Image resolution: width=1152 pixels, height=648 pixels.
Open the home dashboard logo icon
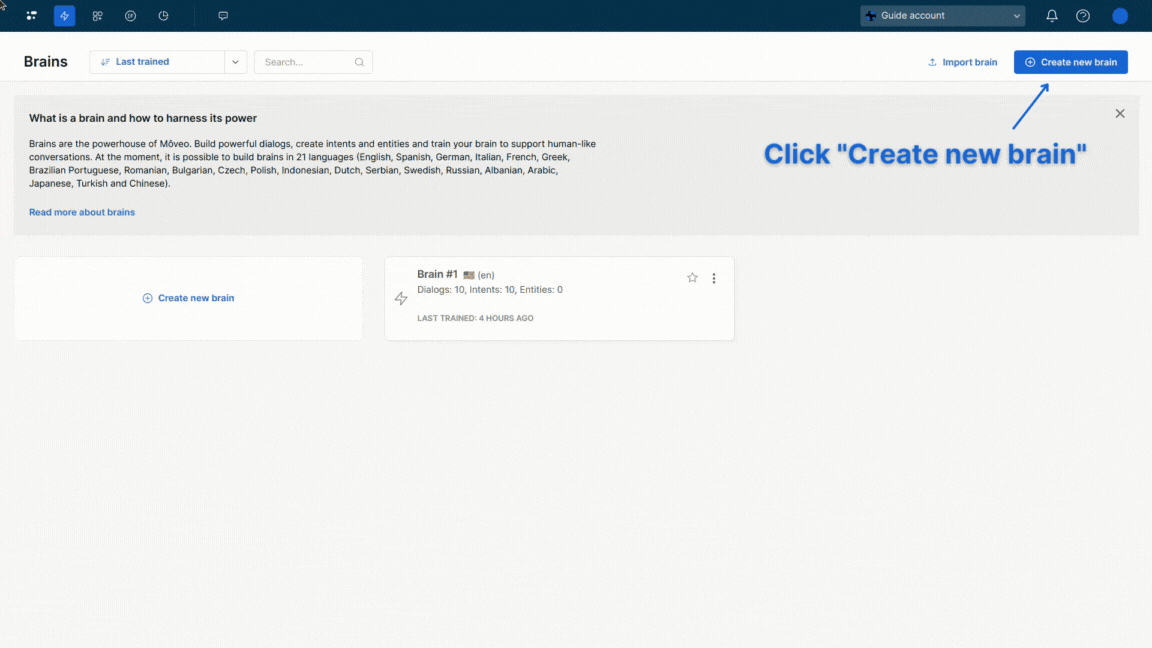pos(32,16)
